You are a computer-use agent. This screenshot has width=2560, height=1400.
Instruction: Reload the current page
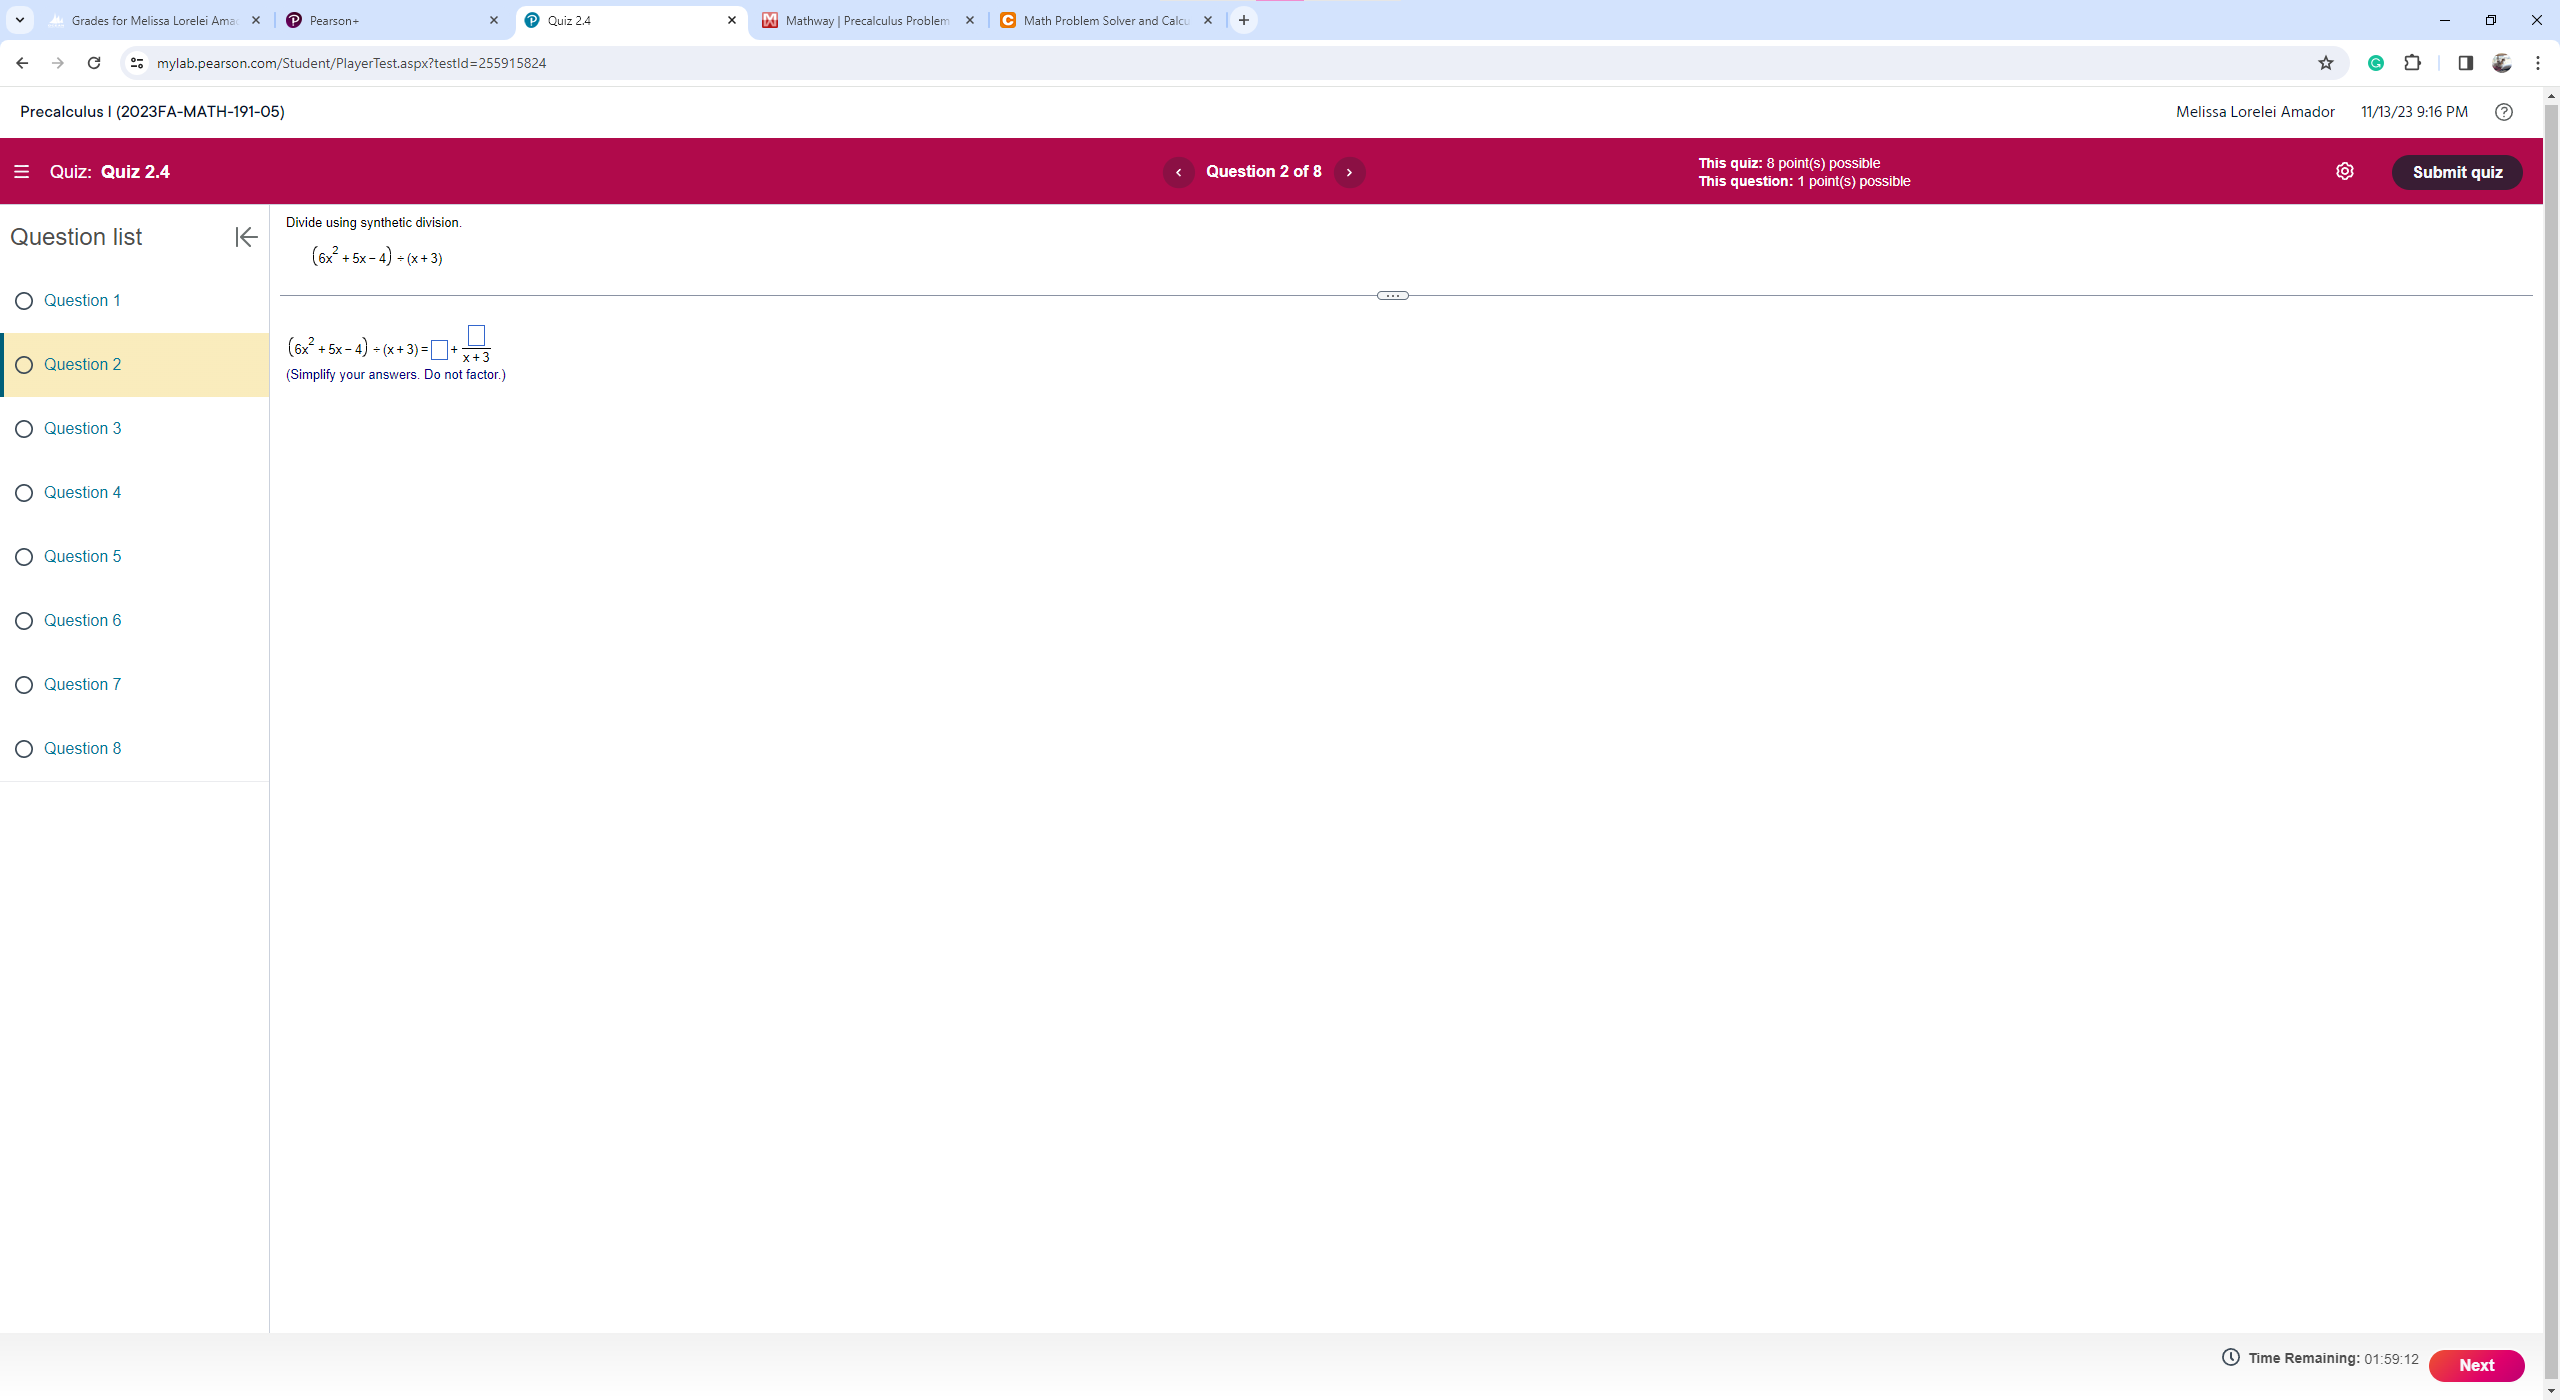pos(94,63)
